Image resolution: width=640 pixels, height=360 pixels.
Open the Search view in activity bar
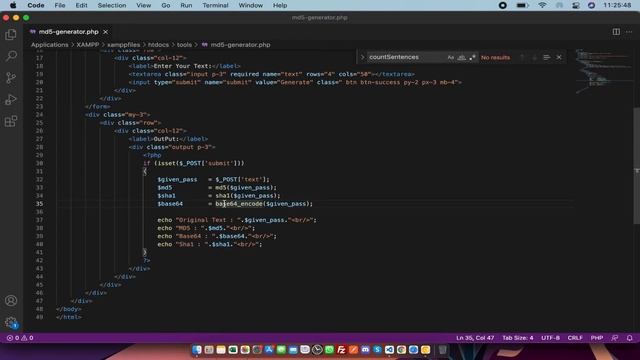pos(11,56)
